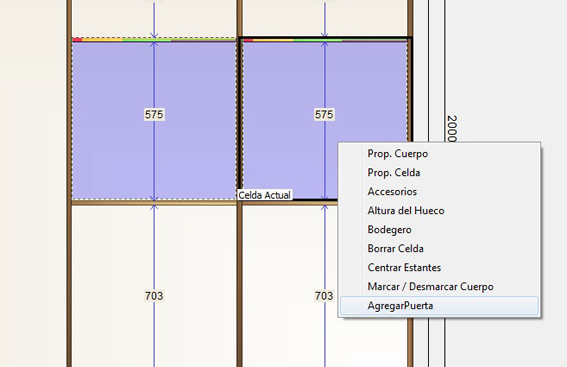The image size is (567, 367).
Task: Click the Celda Actual tooltip label
Action: tap(265, 195)
